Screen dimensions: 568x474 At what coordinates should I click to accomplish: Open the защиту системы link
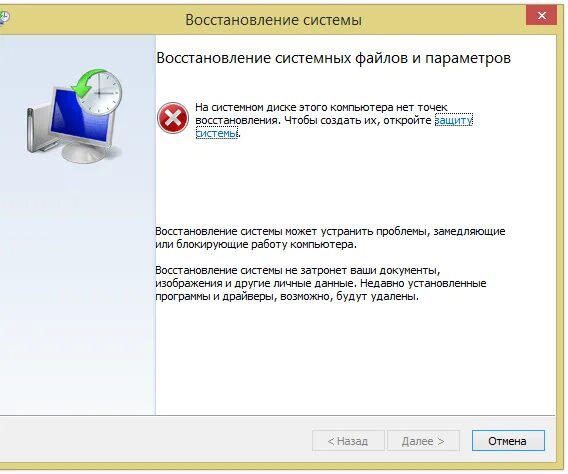tap(334, 127)
